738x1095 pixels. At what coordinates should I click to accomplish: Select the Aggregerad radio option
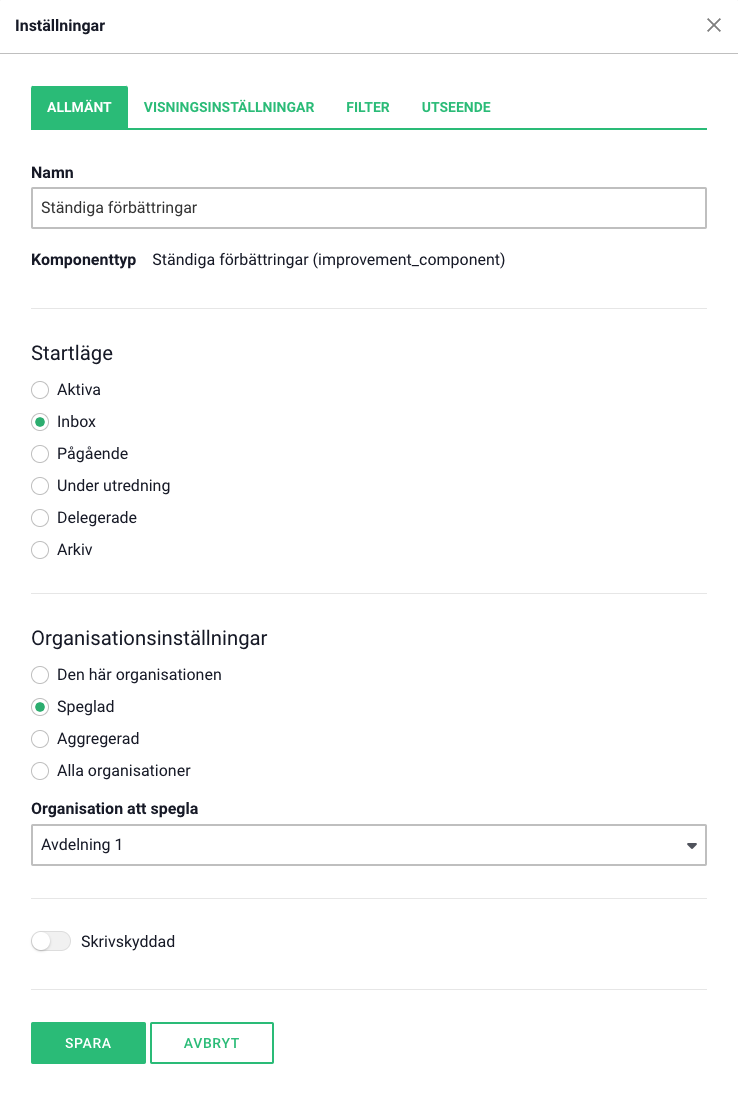point(40,739)
